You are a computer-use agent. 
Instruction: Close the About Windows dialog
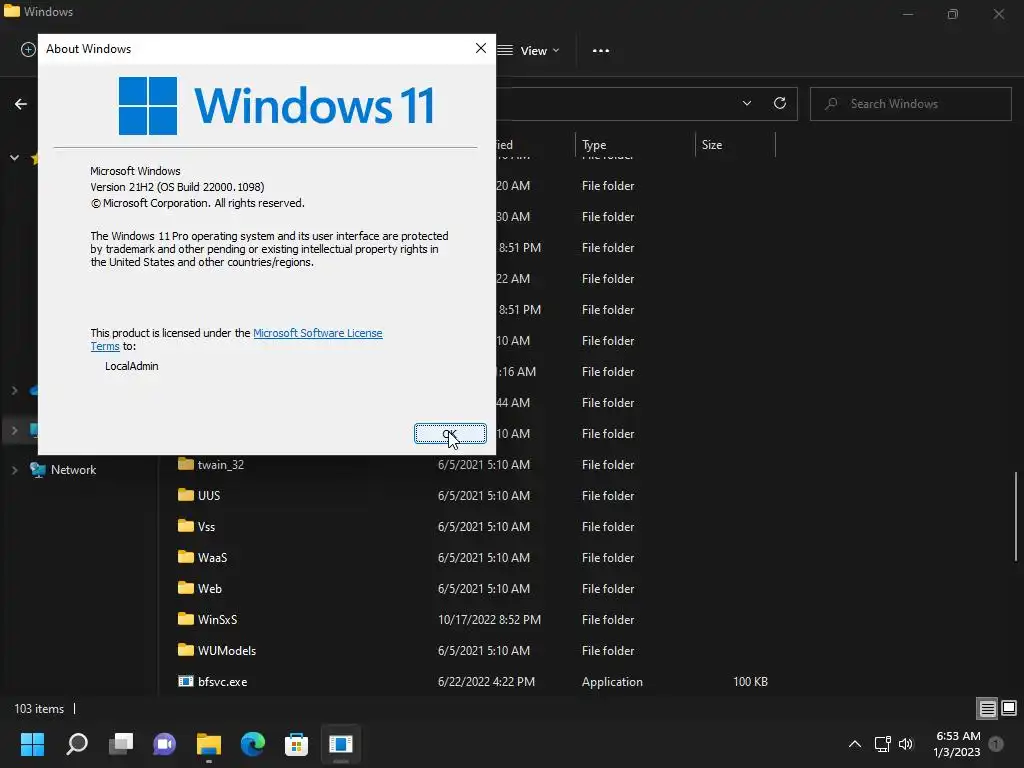481,48
